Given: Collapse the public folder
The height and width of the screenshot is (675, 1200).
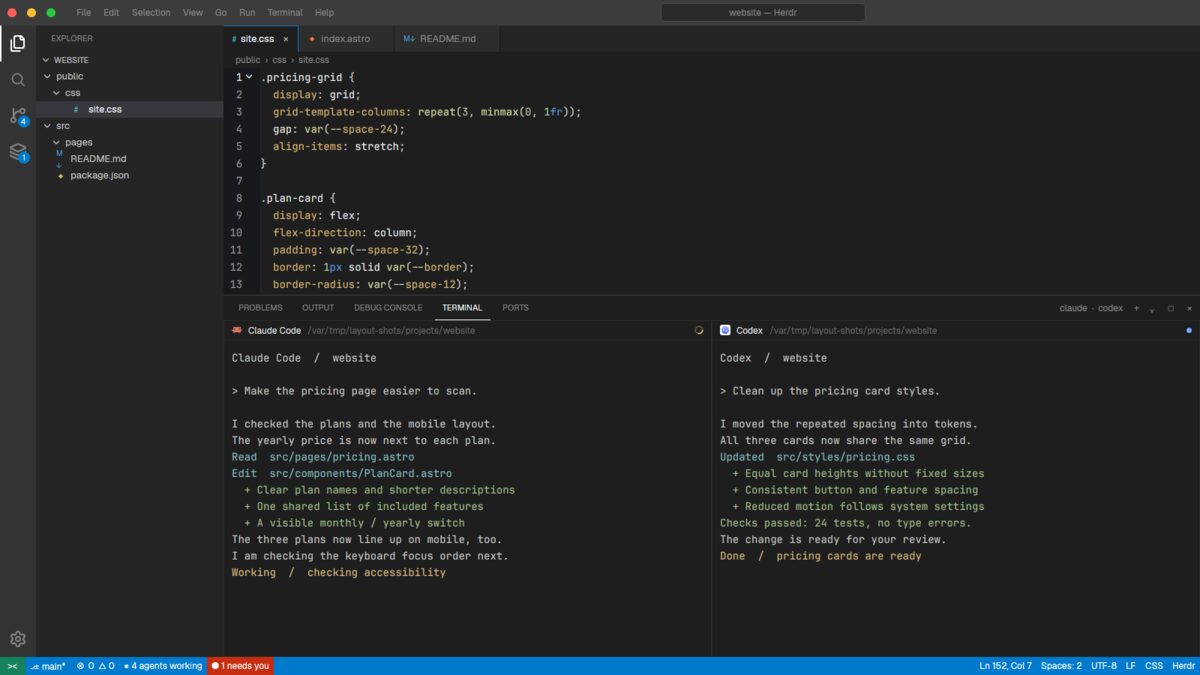Looking at the screenshot, I should point(46,76).
